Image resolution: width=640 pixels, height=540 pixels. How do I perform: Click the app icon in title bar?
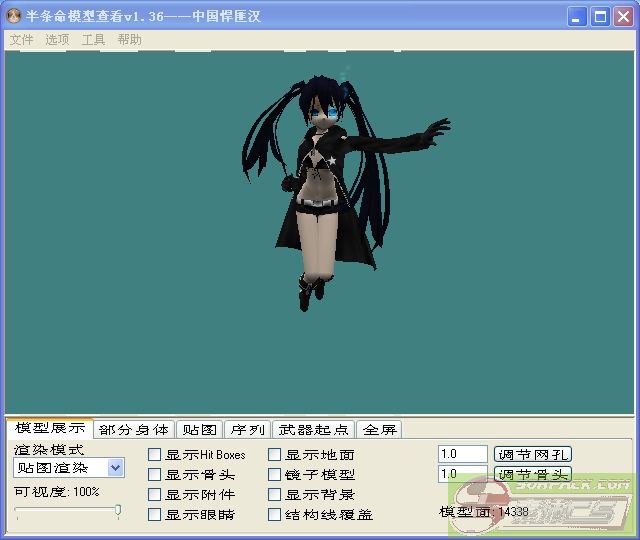point(14,16)
